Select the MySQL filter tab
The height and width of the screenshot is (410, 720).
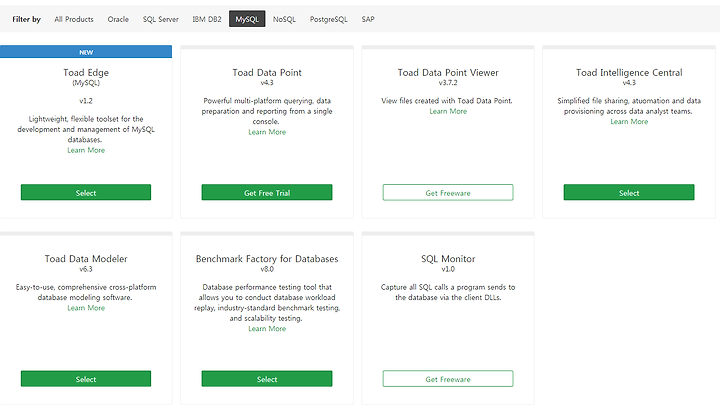coord(247,19)
